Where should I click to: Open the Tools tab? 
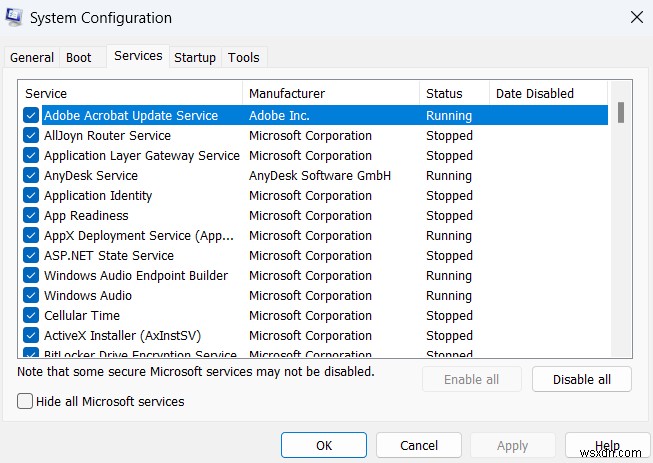point(243,58)
